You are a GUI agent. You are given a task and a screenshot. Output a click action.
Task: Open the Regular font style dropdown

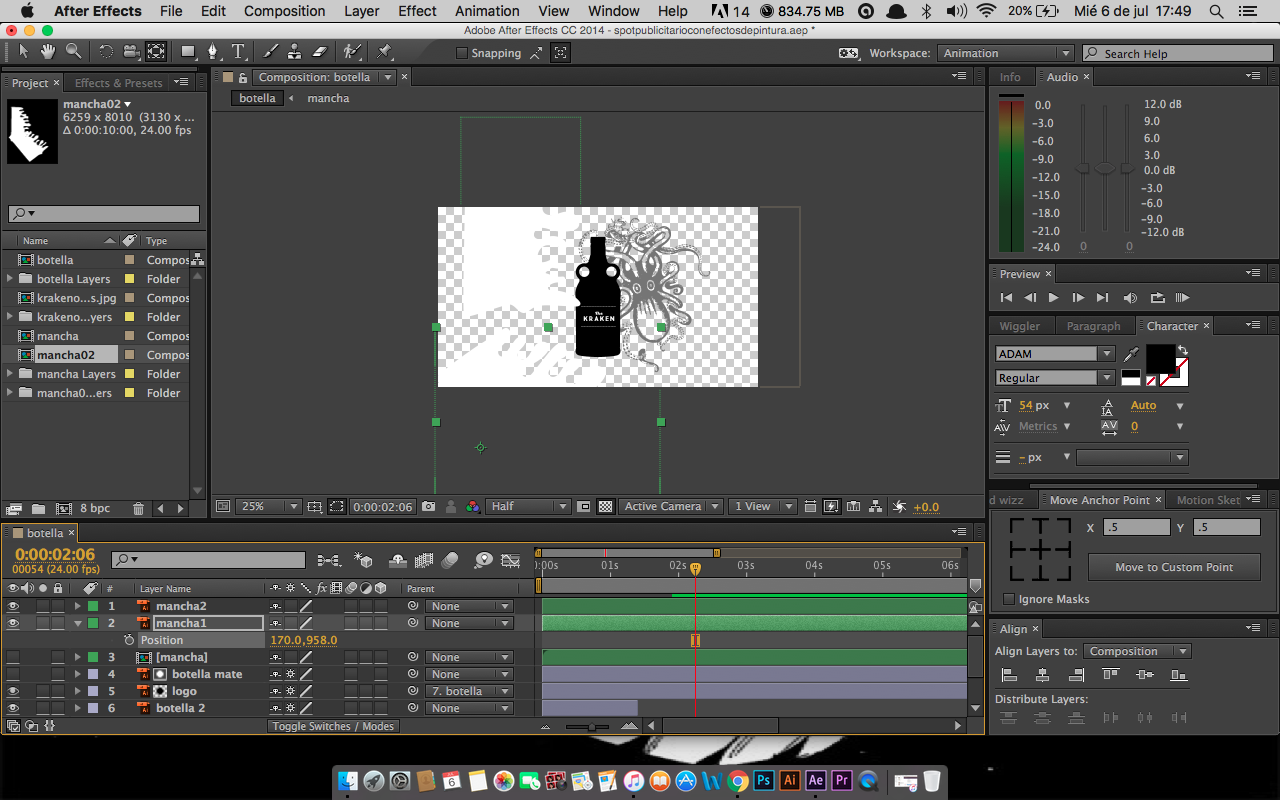pos(1055,378)
